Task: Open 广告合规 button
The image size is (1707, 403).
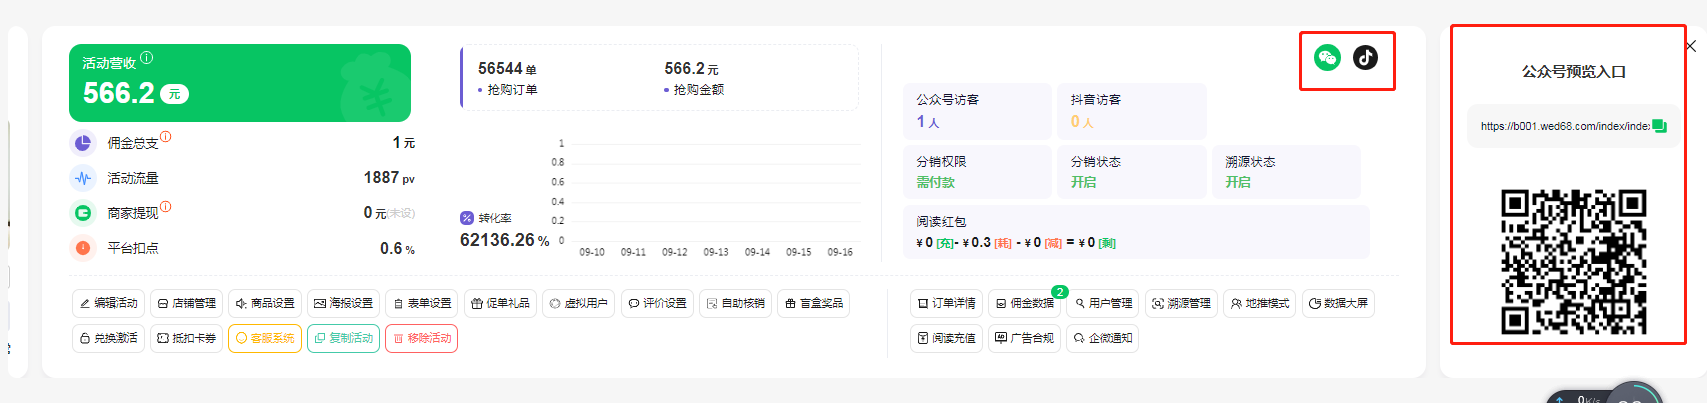Action: [x=1024, y=338]
